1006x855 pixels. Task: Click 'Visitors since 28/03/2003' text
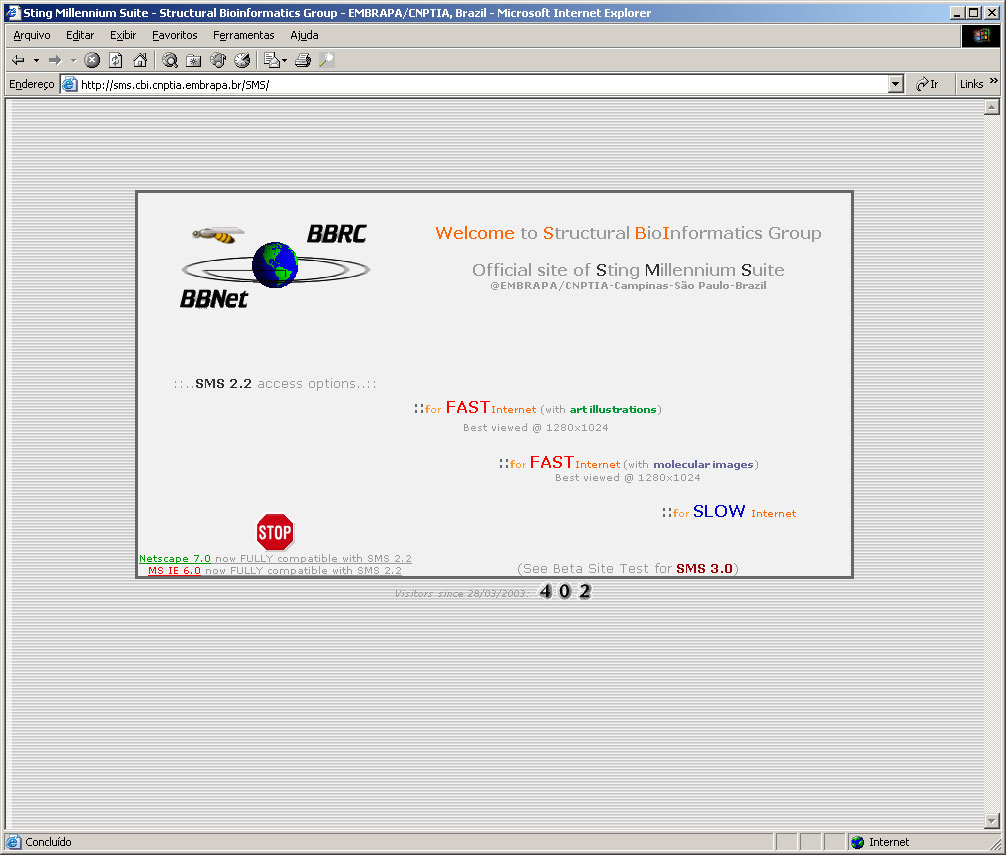point(462,593)
